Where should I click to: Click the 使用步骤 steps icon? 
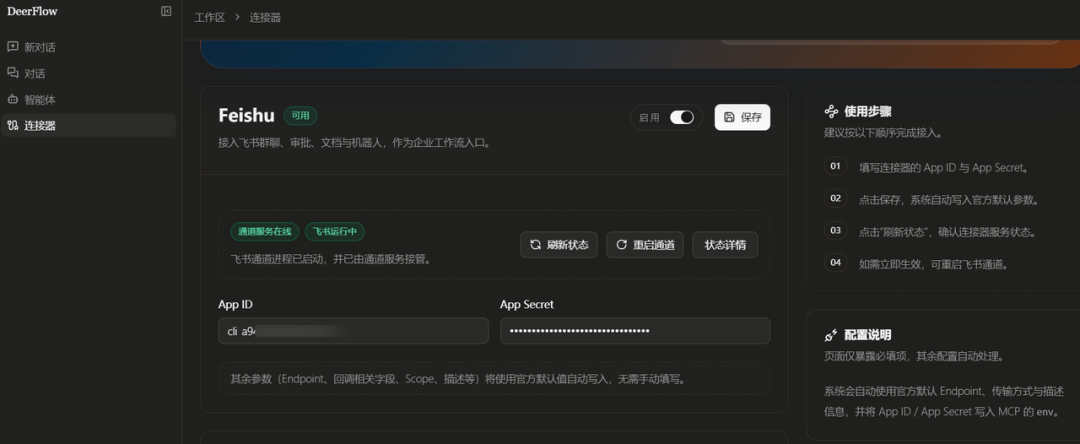(x=831, y=112)
